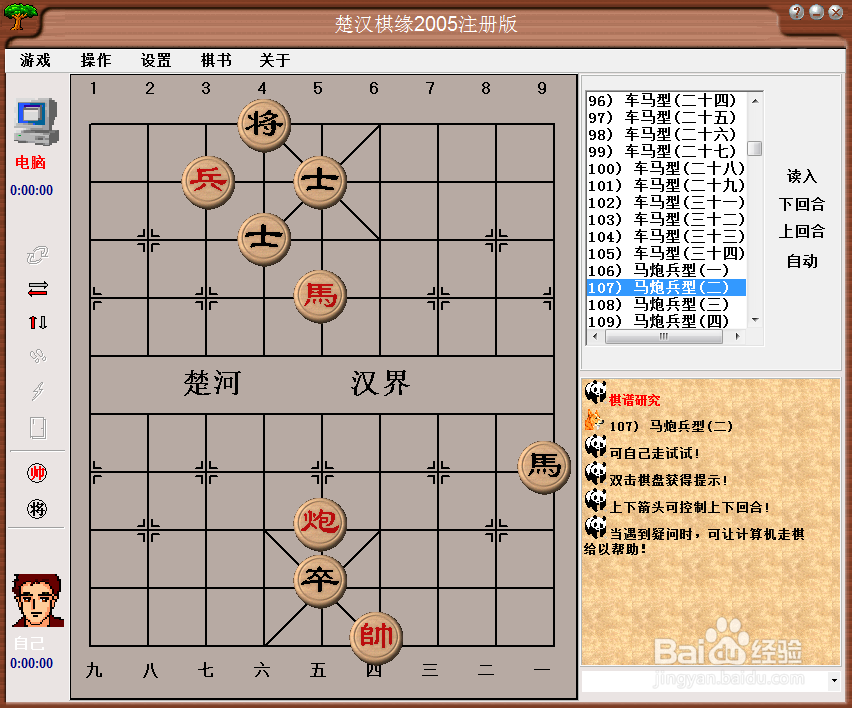Click the computer opponent icon
Viewport: 852px width, 708px height.
[x=36, y=122]
